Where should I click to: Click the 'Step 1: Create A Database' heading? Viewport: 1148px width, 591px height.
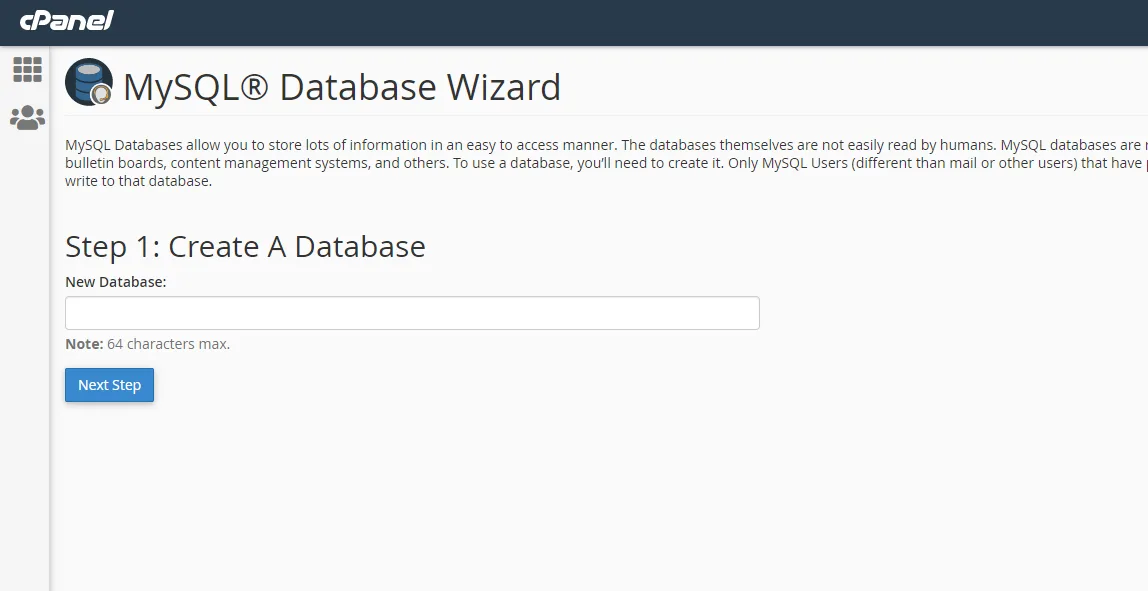pyautogui.click(x=245, y=247)
